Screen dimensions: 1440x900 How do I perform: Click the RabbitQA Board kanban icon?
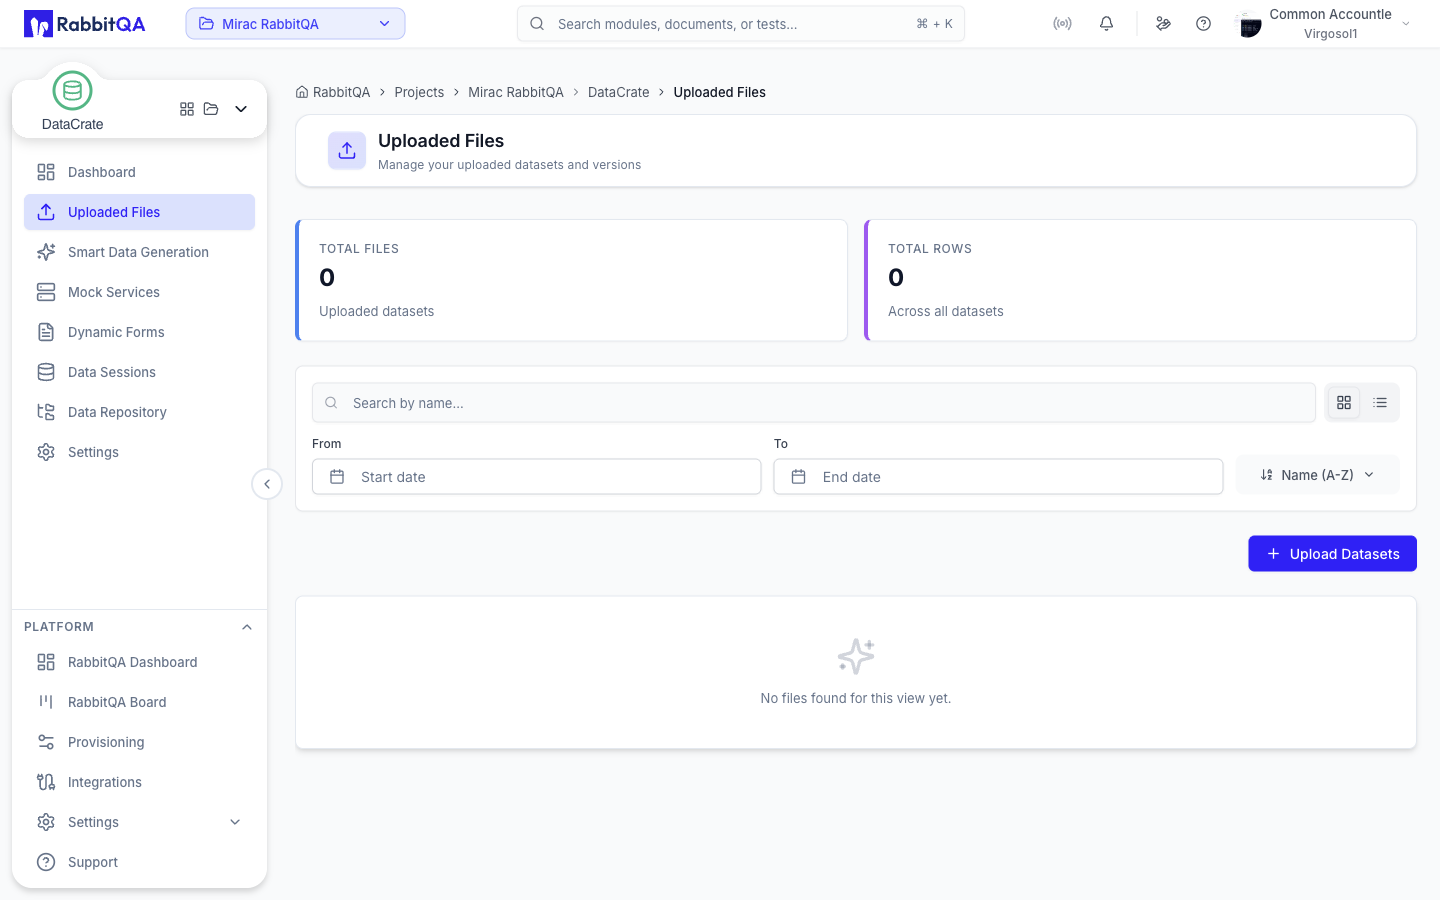[x=46, y=702]
